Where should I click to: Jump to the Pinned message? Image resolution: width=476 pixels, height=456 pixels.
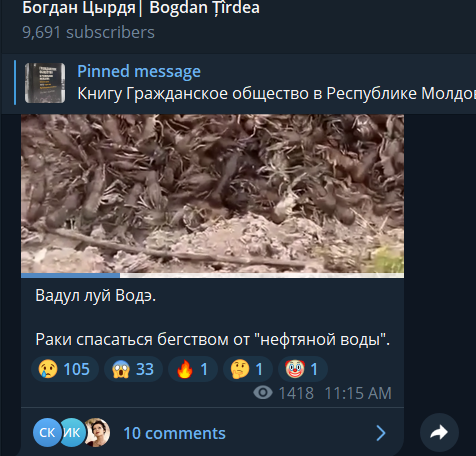(x=139, y=71)
